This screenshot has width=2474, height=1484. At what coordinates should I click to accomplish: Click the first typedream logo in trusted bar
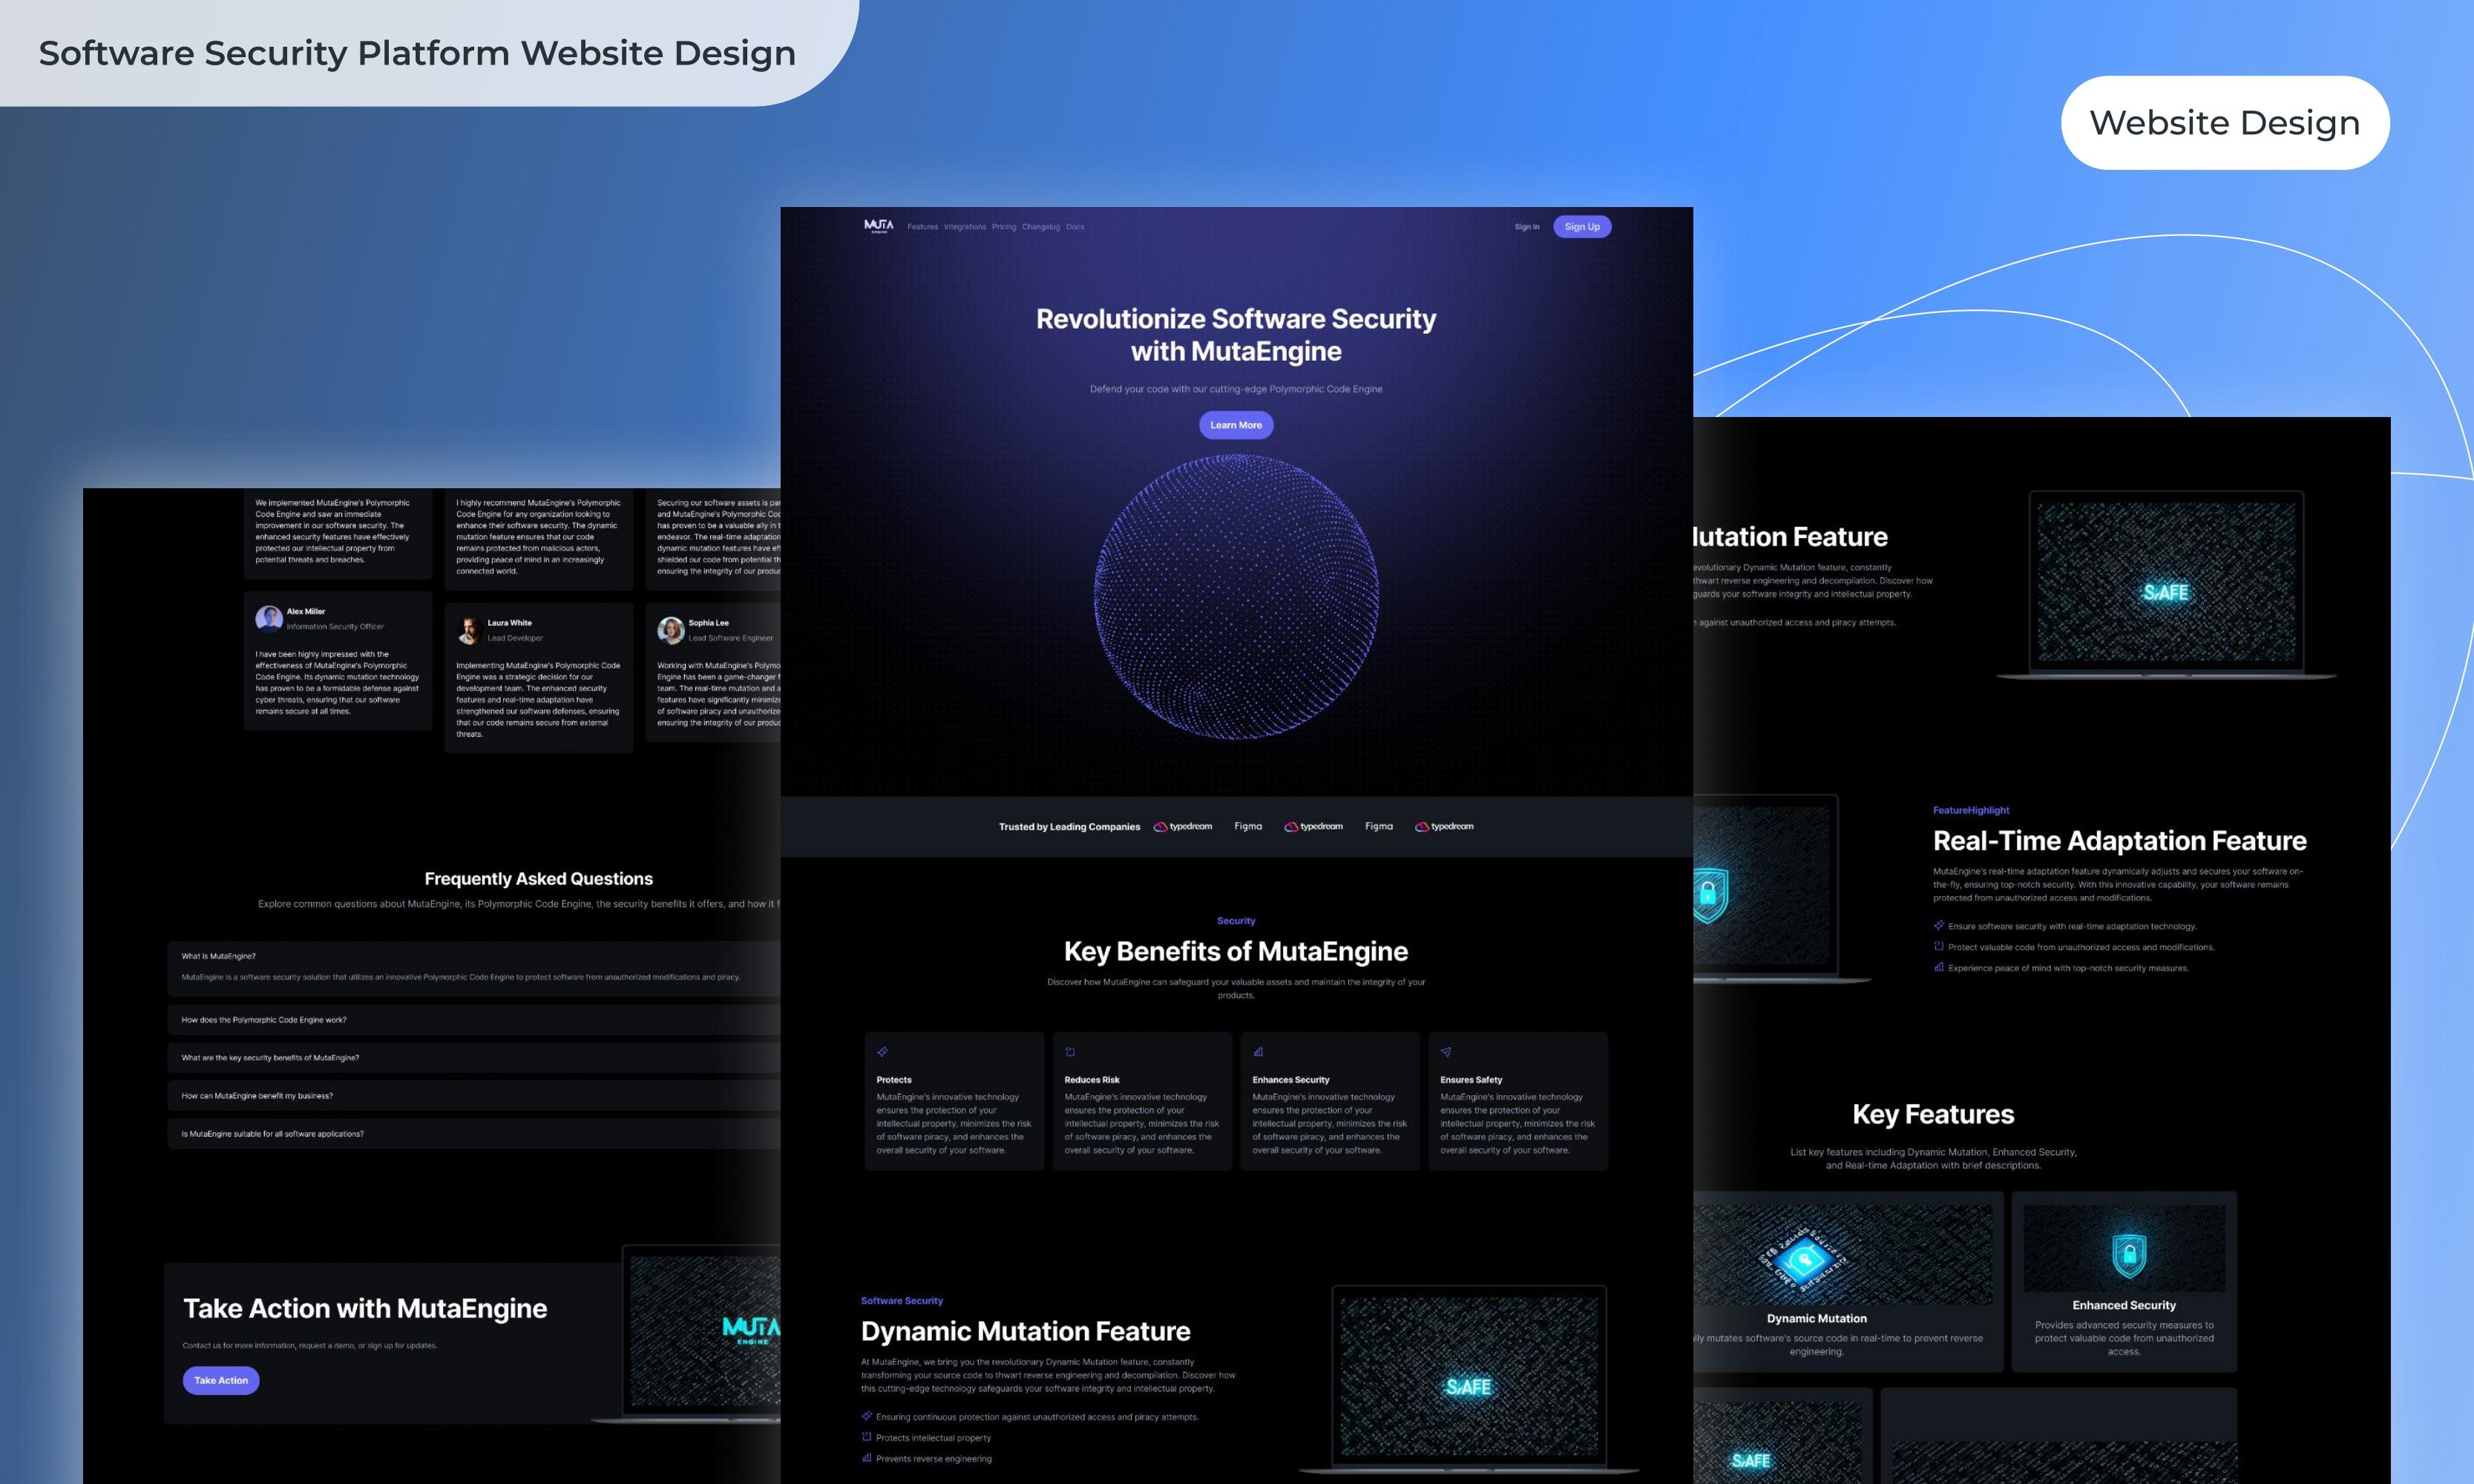point(1183,827)
